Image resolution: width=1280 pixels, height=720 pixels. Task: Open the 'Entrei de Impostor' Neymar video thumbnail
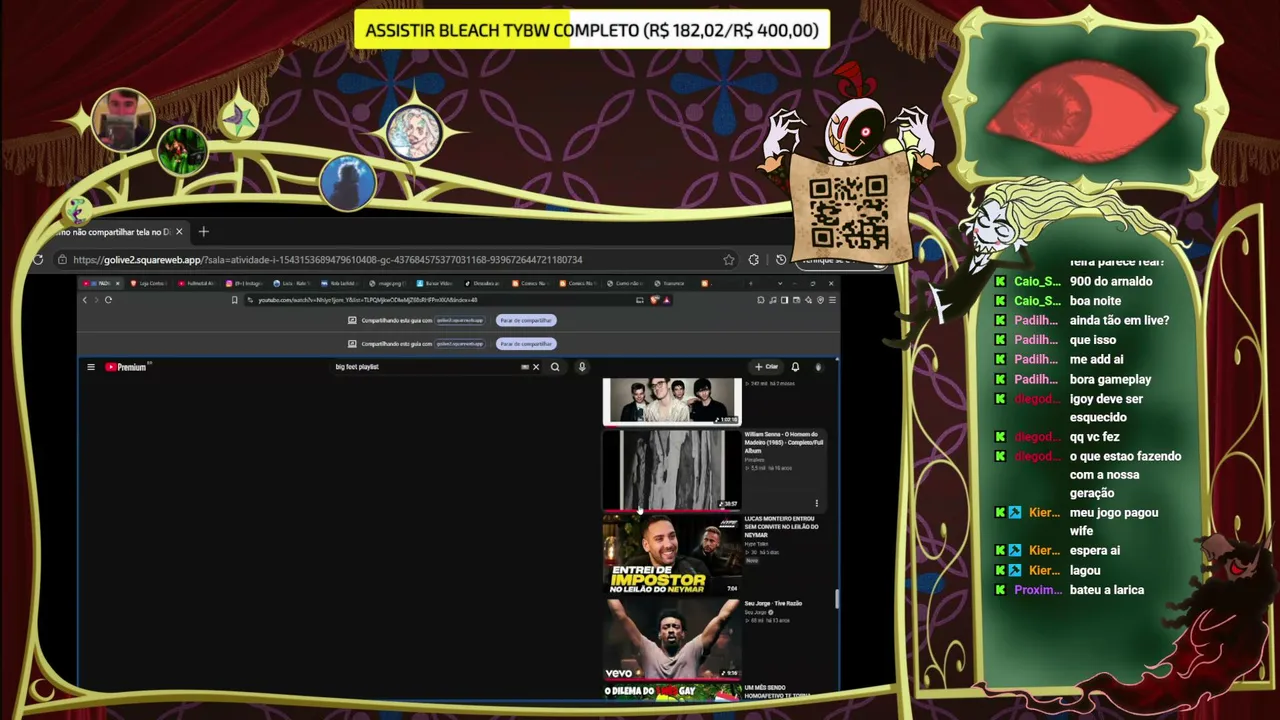tap(672, 554)
